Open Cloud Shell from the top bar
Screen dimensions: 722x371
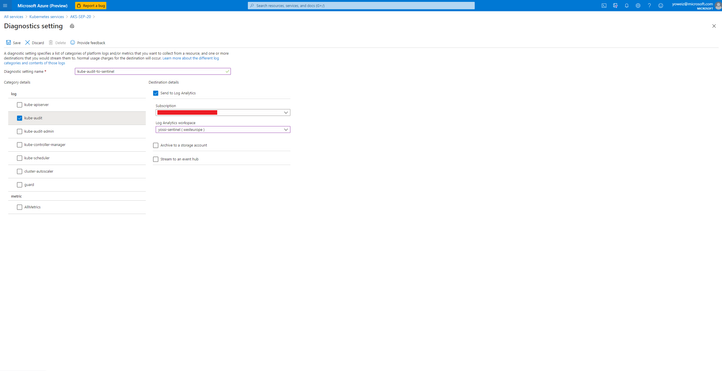point(604,6)
